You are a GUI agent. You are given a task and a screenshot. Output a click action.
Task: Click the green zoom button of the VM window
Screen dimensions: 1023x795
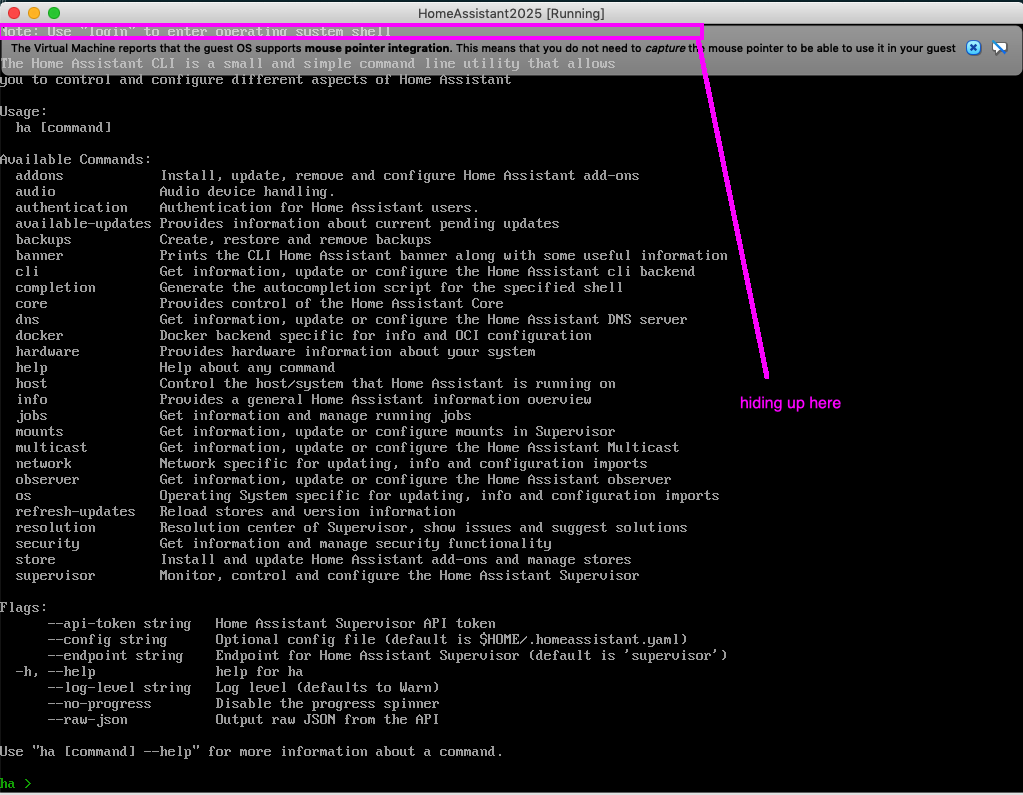click(x=54, y=13)
